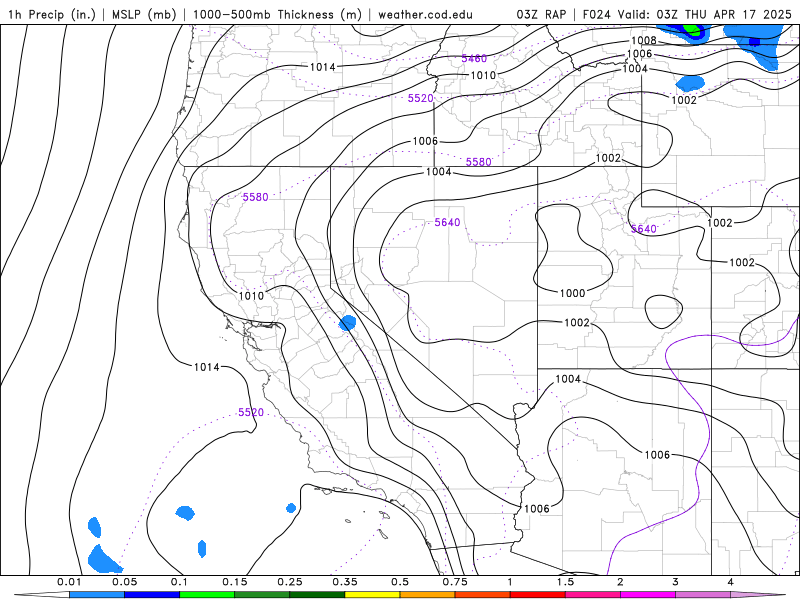Viewport: 800px width, 600px height.
Task: Click the '1000' low-pressure isobar label
Action: pos(572,293)
